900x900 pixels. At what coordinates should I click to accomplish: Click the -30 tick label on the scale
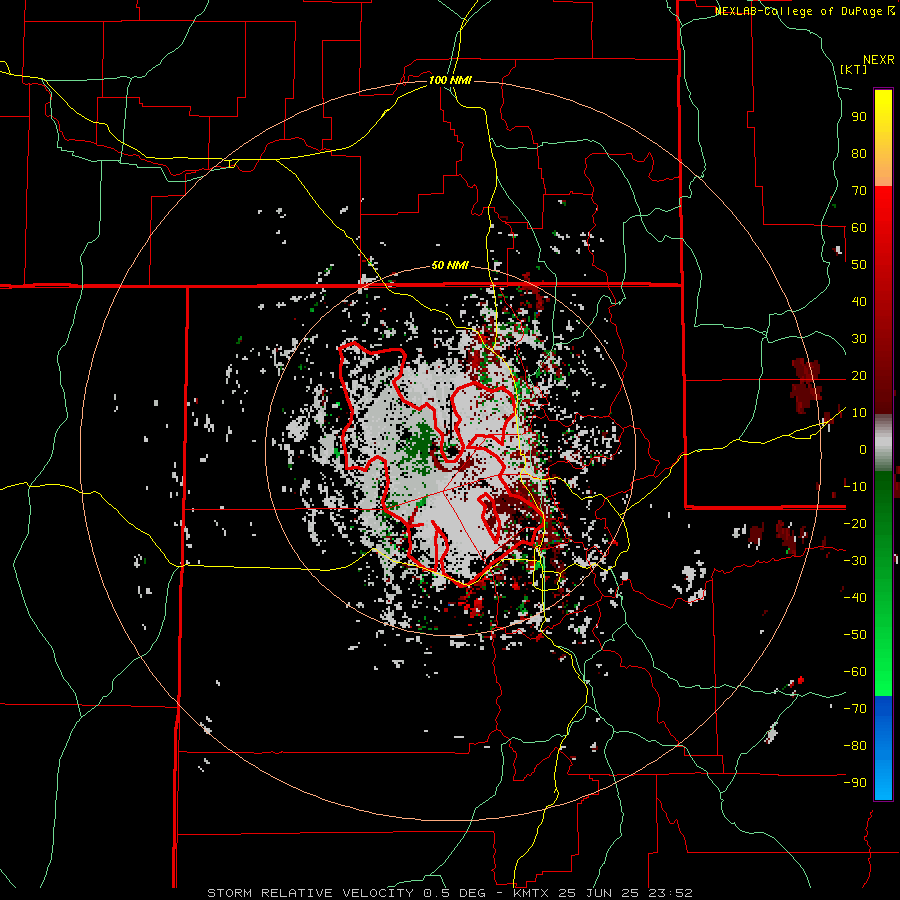pos(855,561)
